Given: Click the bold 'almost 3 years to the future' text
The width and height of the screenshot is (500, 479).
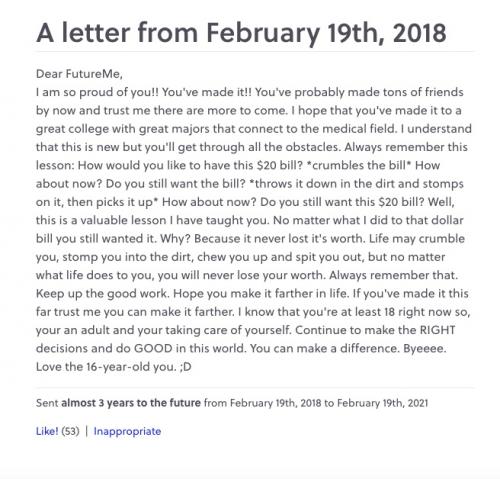Looking at the screenshot, I should point(131,403).
